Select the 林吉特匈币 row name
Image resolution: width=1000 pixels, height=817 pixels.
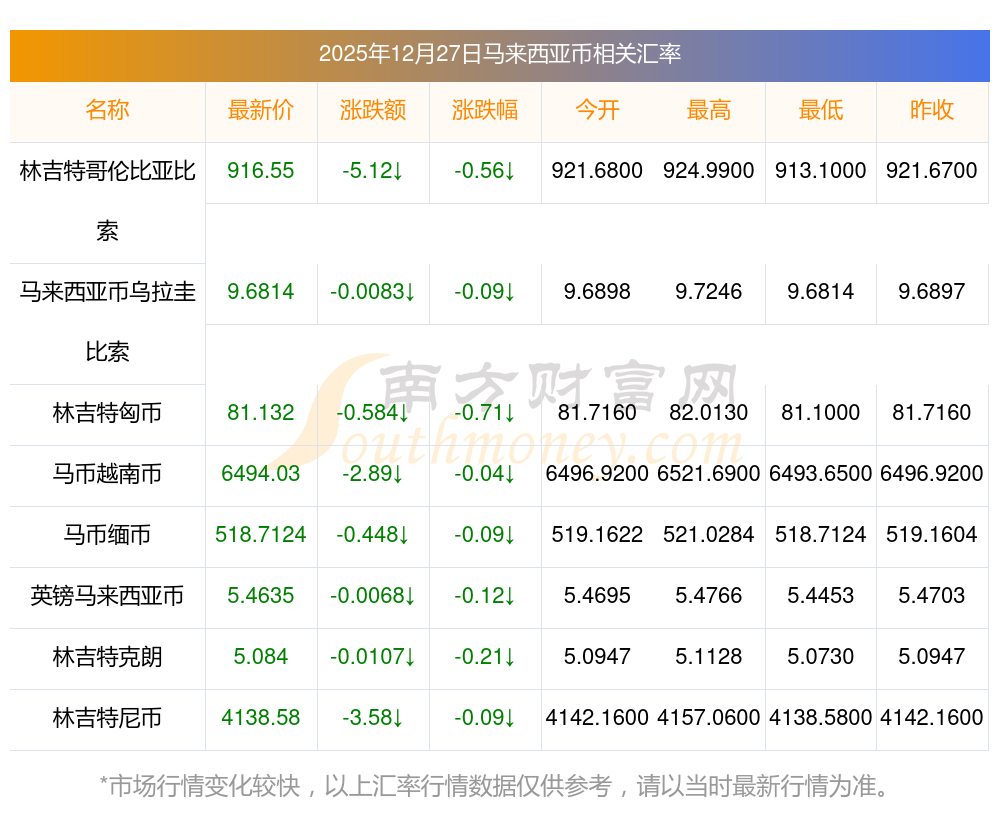[107, 413]
